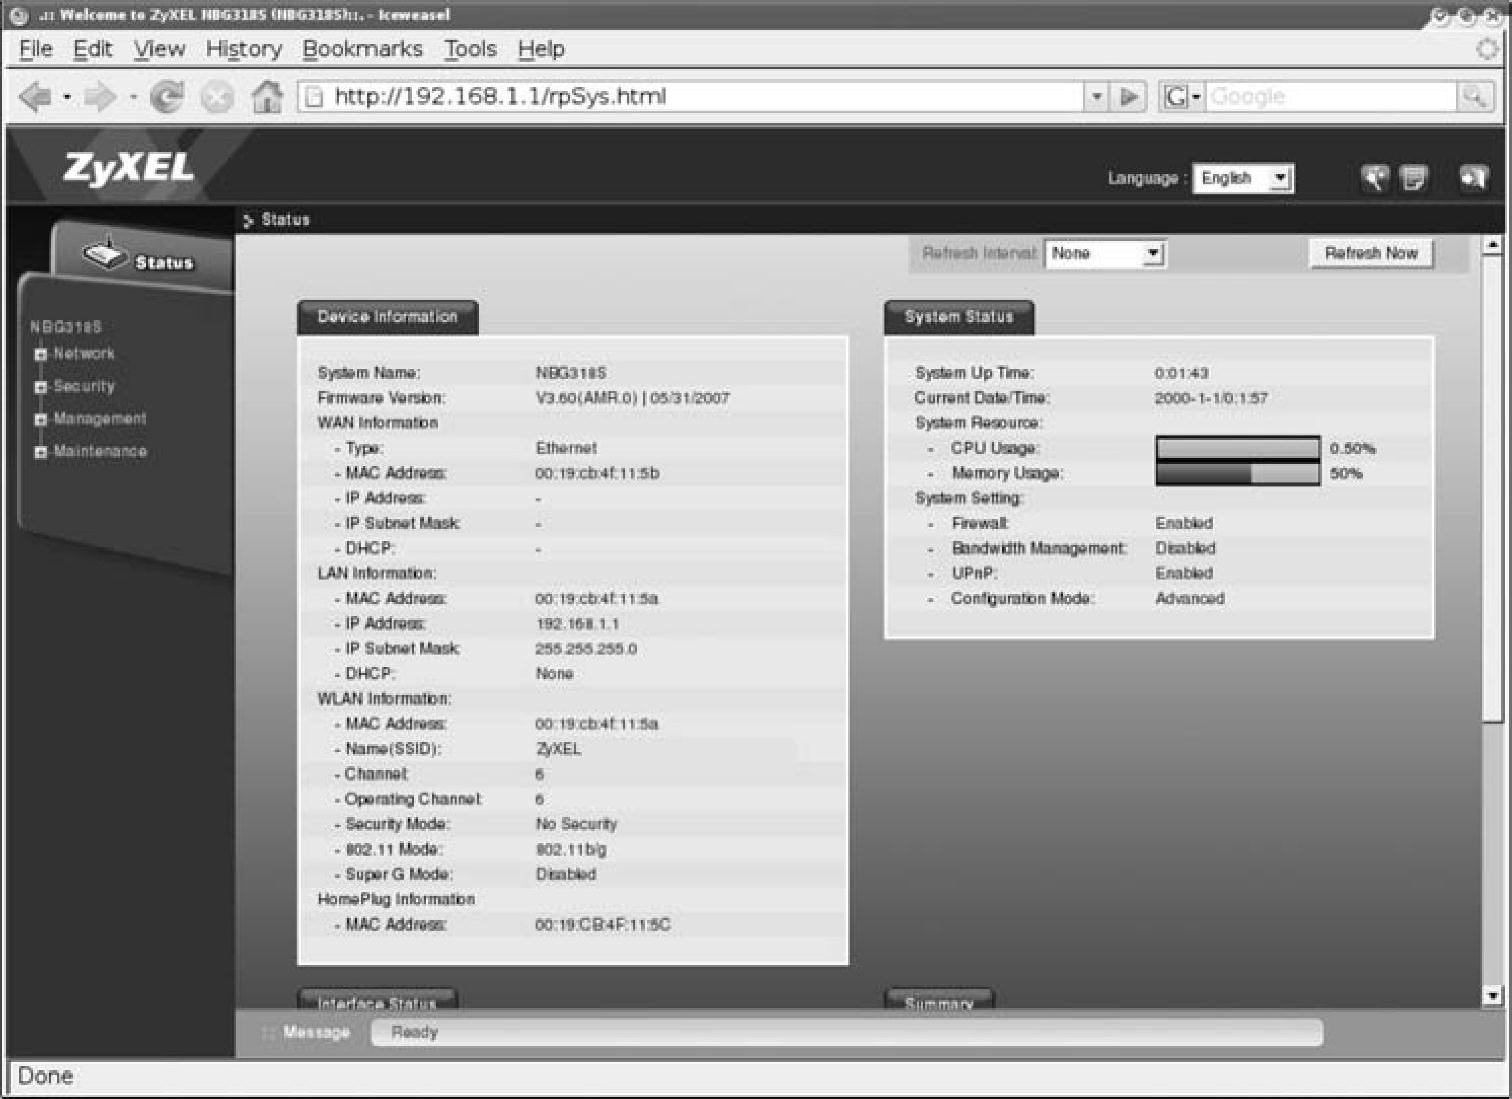1512x1099 pixels.
Task: Open the Help menu
Action: point(541,49)
